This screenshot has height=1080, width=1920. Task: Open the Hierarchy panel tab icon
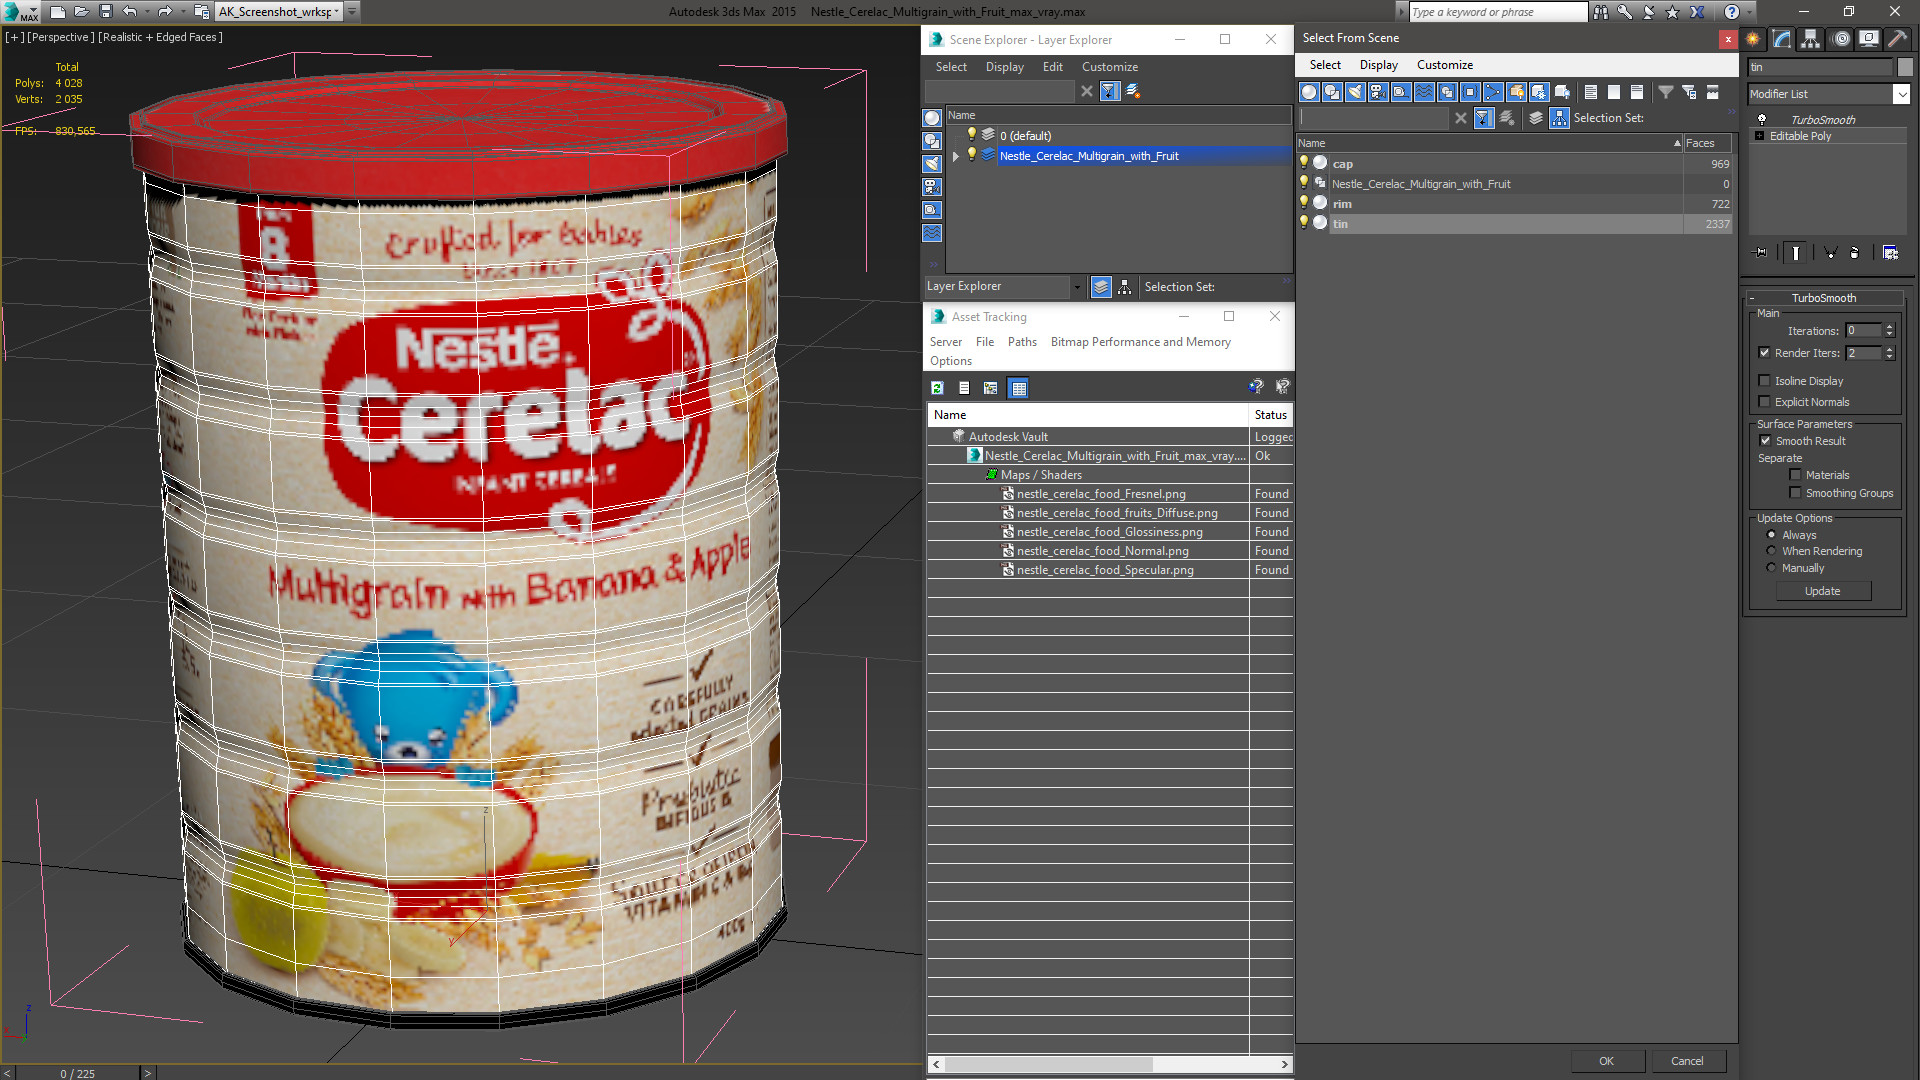1811,39
